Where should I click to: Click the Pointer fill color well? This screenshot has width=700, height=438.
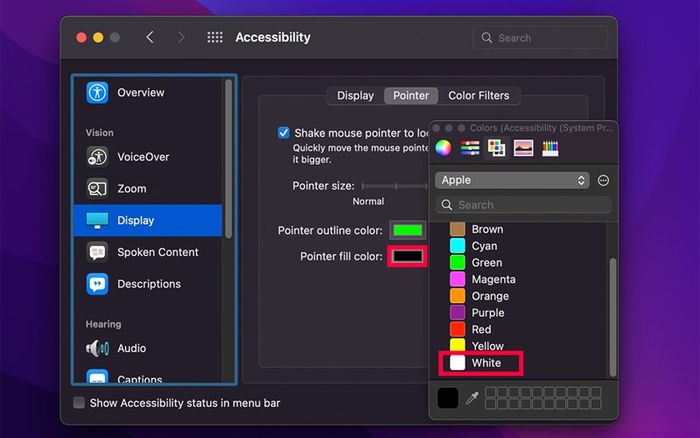[x=407, y=257]
